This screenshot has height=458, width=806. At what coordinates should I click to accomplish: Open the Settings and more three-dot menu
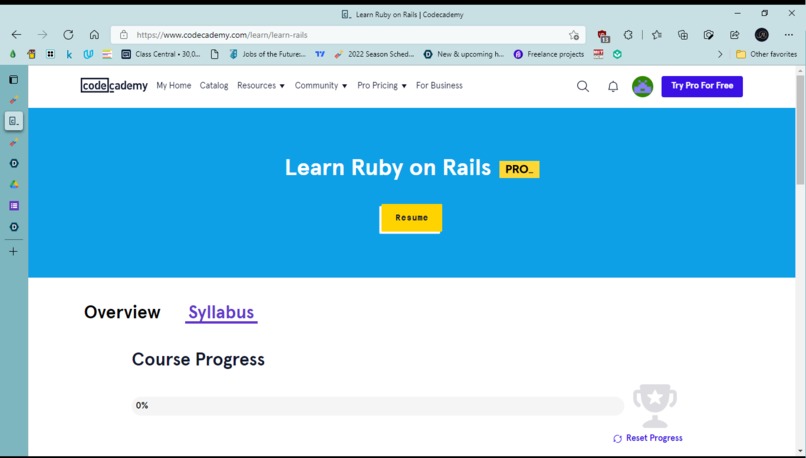pos(789,35)
